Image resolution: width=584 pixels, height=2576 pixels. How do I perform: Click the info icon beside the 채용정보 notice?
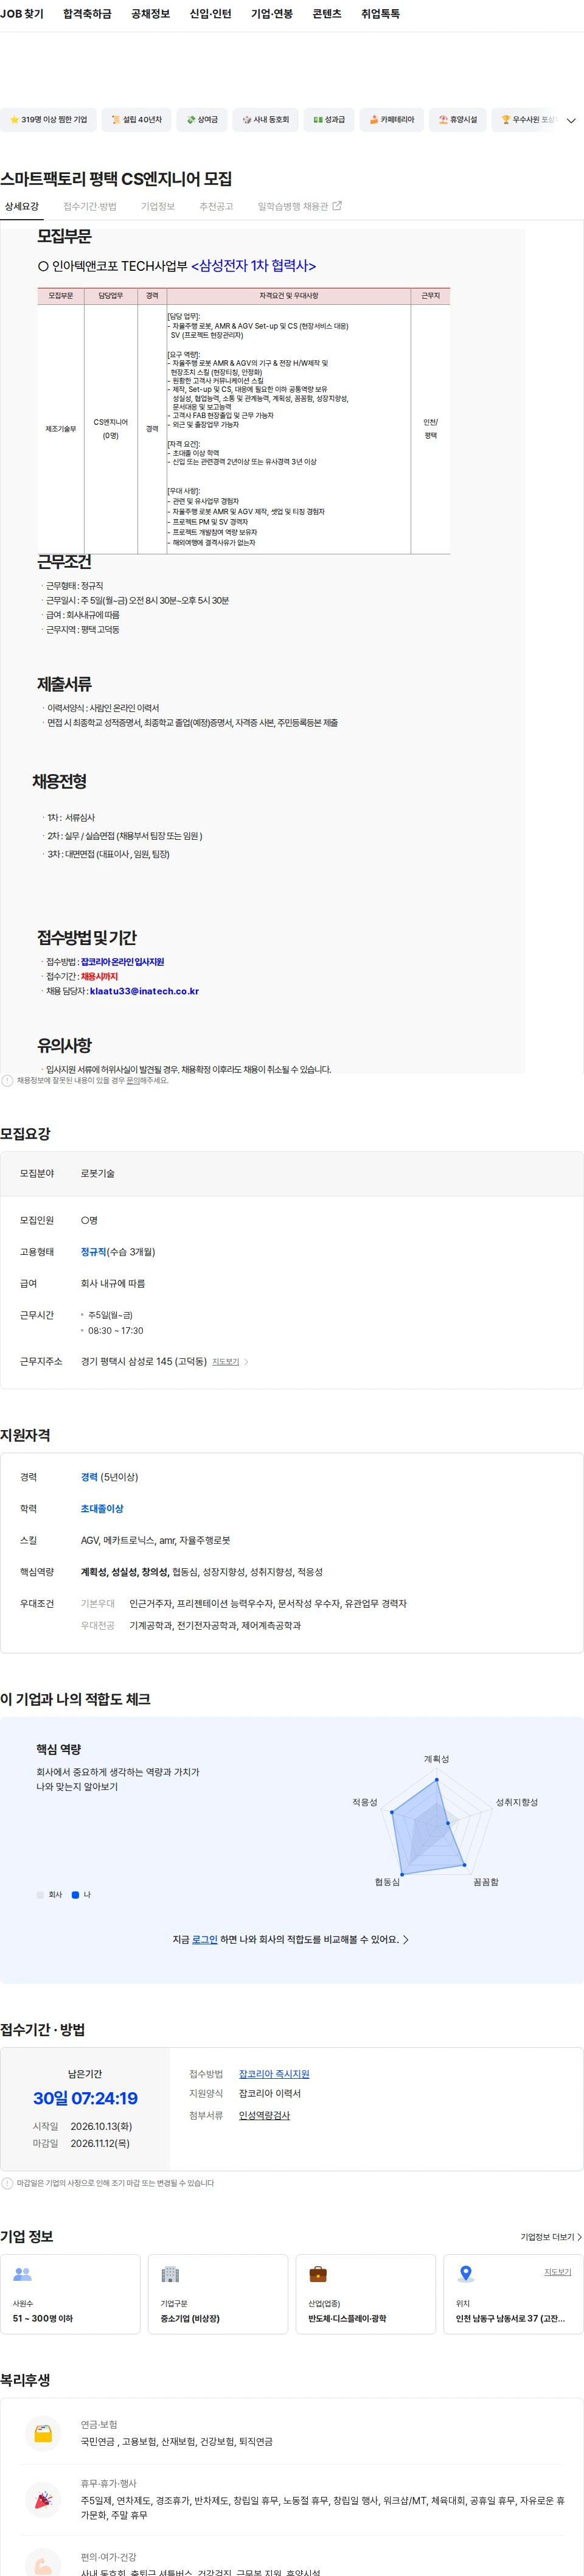point(7,1081)
